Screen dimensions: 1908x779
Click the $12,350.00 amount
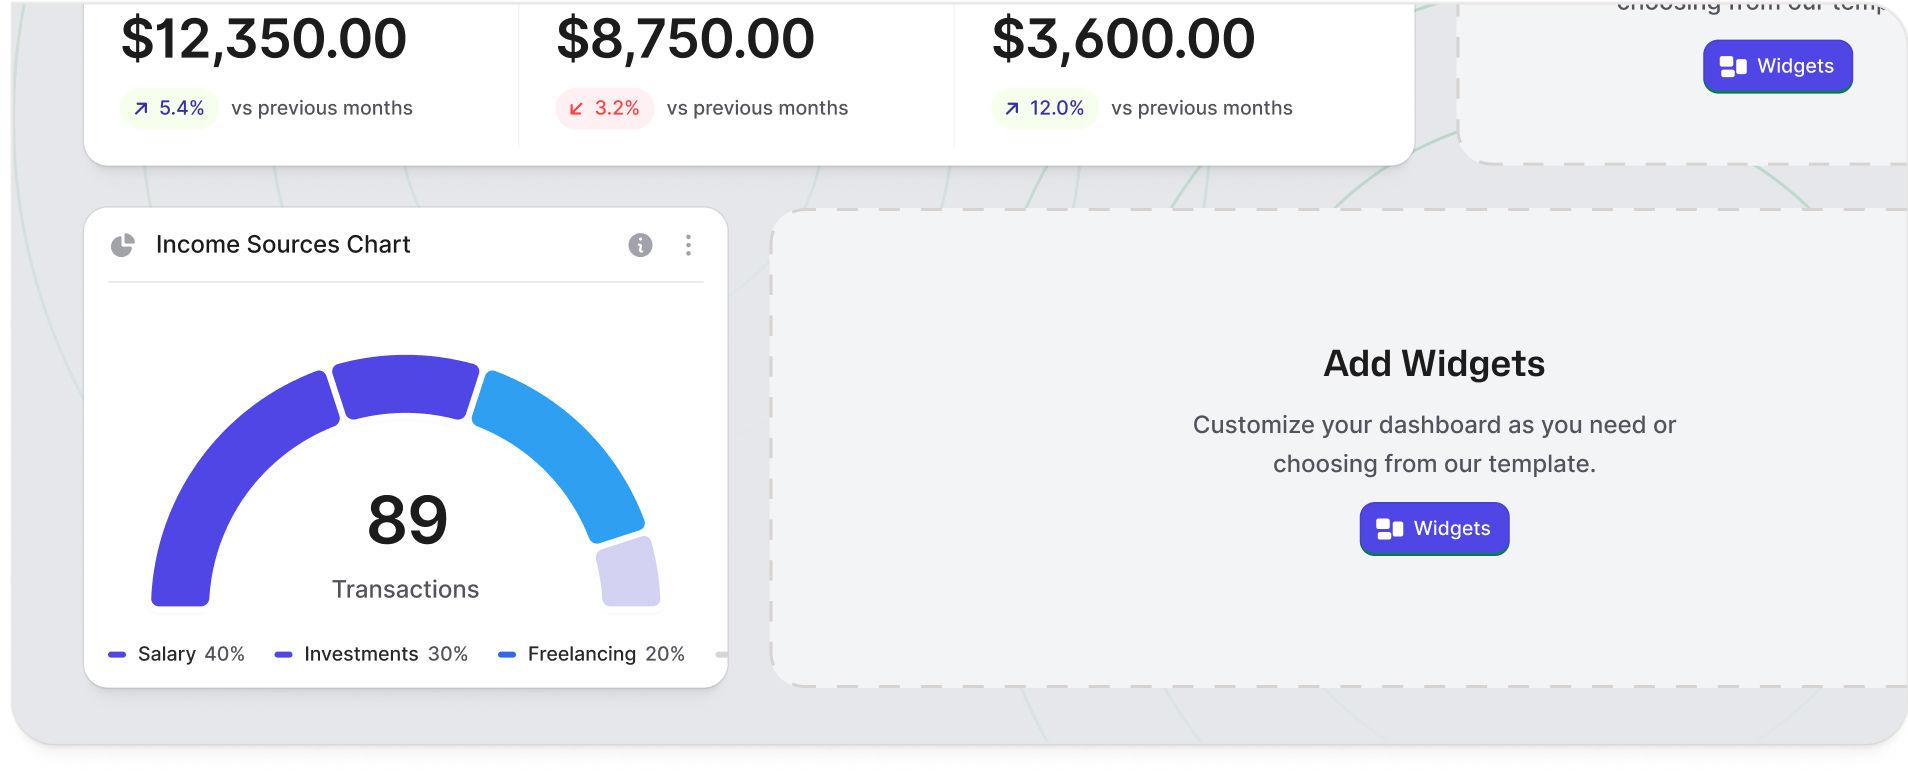264,39
